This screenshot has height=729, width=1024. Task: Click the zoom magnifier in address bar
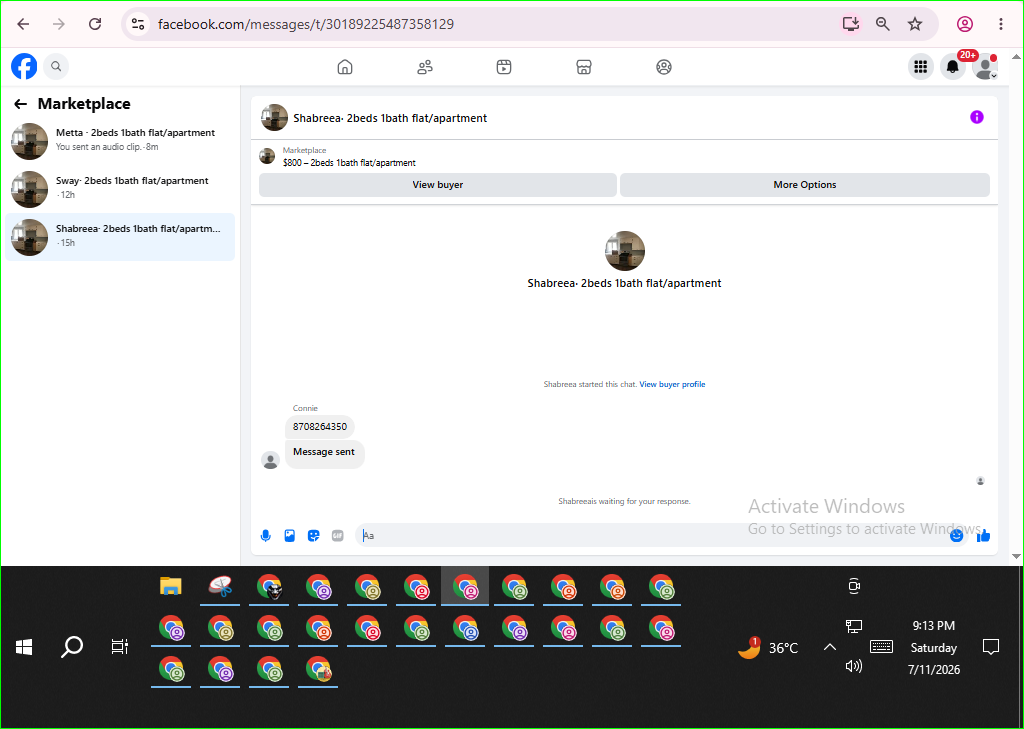click(x=883, y=24)
